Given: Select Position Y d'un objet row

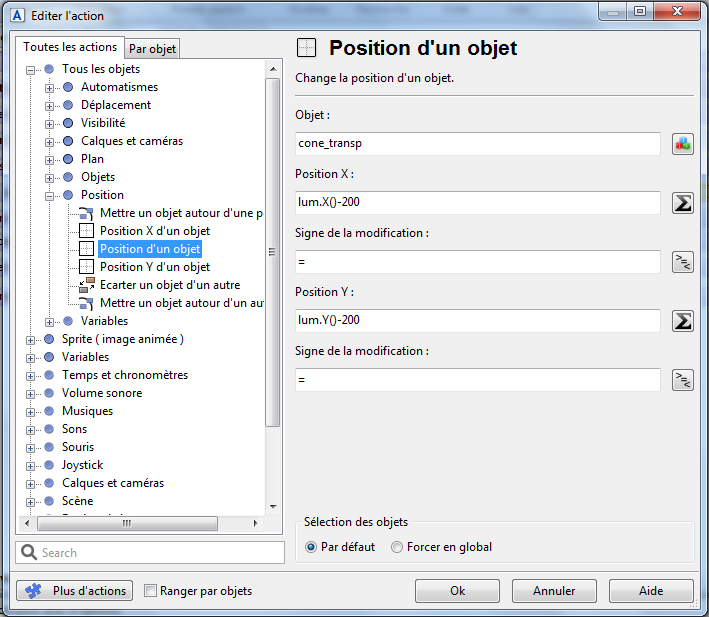Looking at the screenshot, I should pyautogui.click(x=155, y=267).
